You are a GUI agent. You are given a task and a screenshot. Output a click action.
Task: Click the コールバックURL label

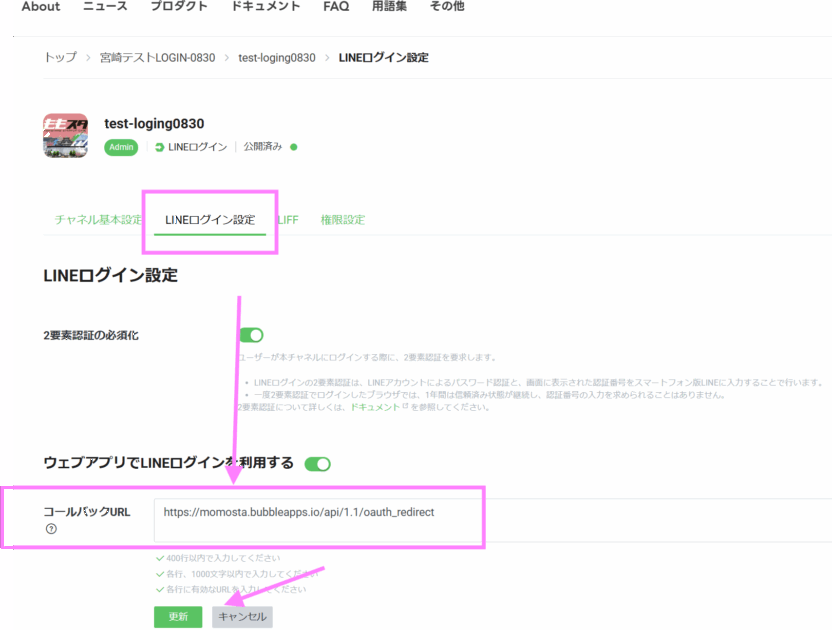click(x=87, y=512)
